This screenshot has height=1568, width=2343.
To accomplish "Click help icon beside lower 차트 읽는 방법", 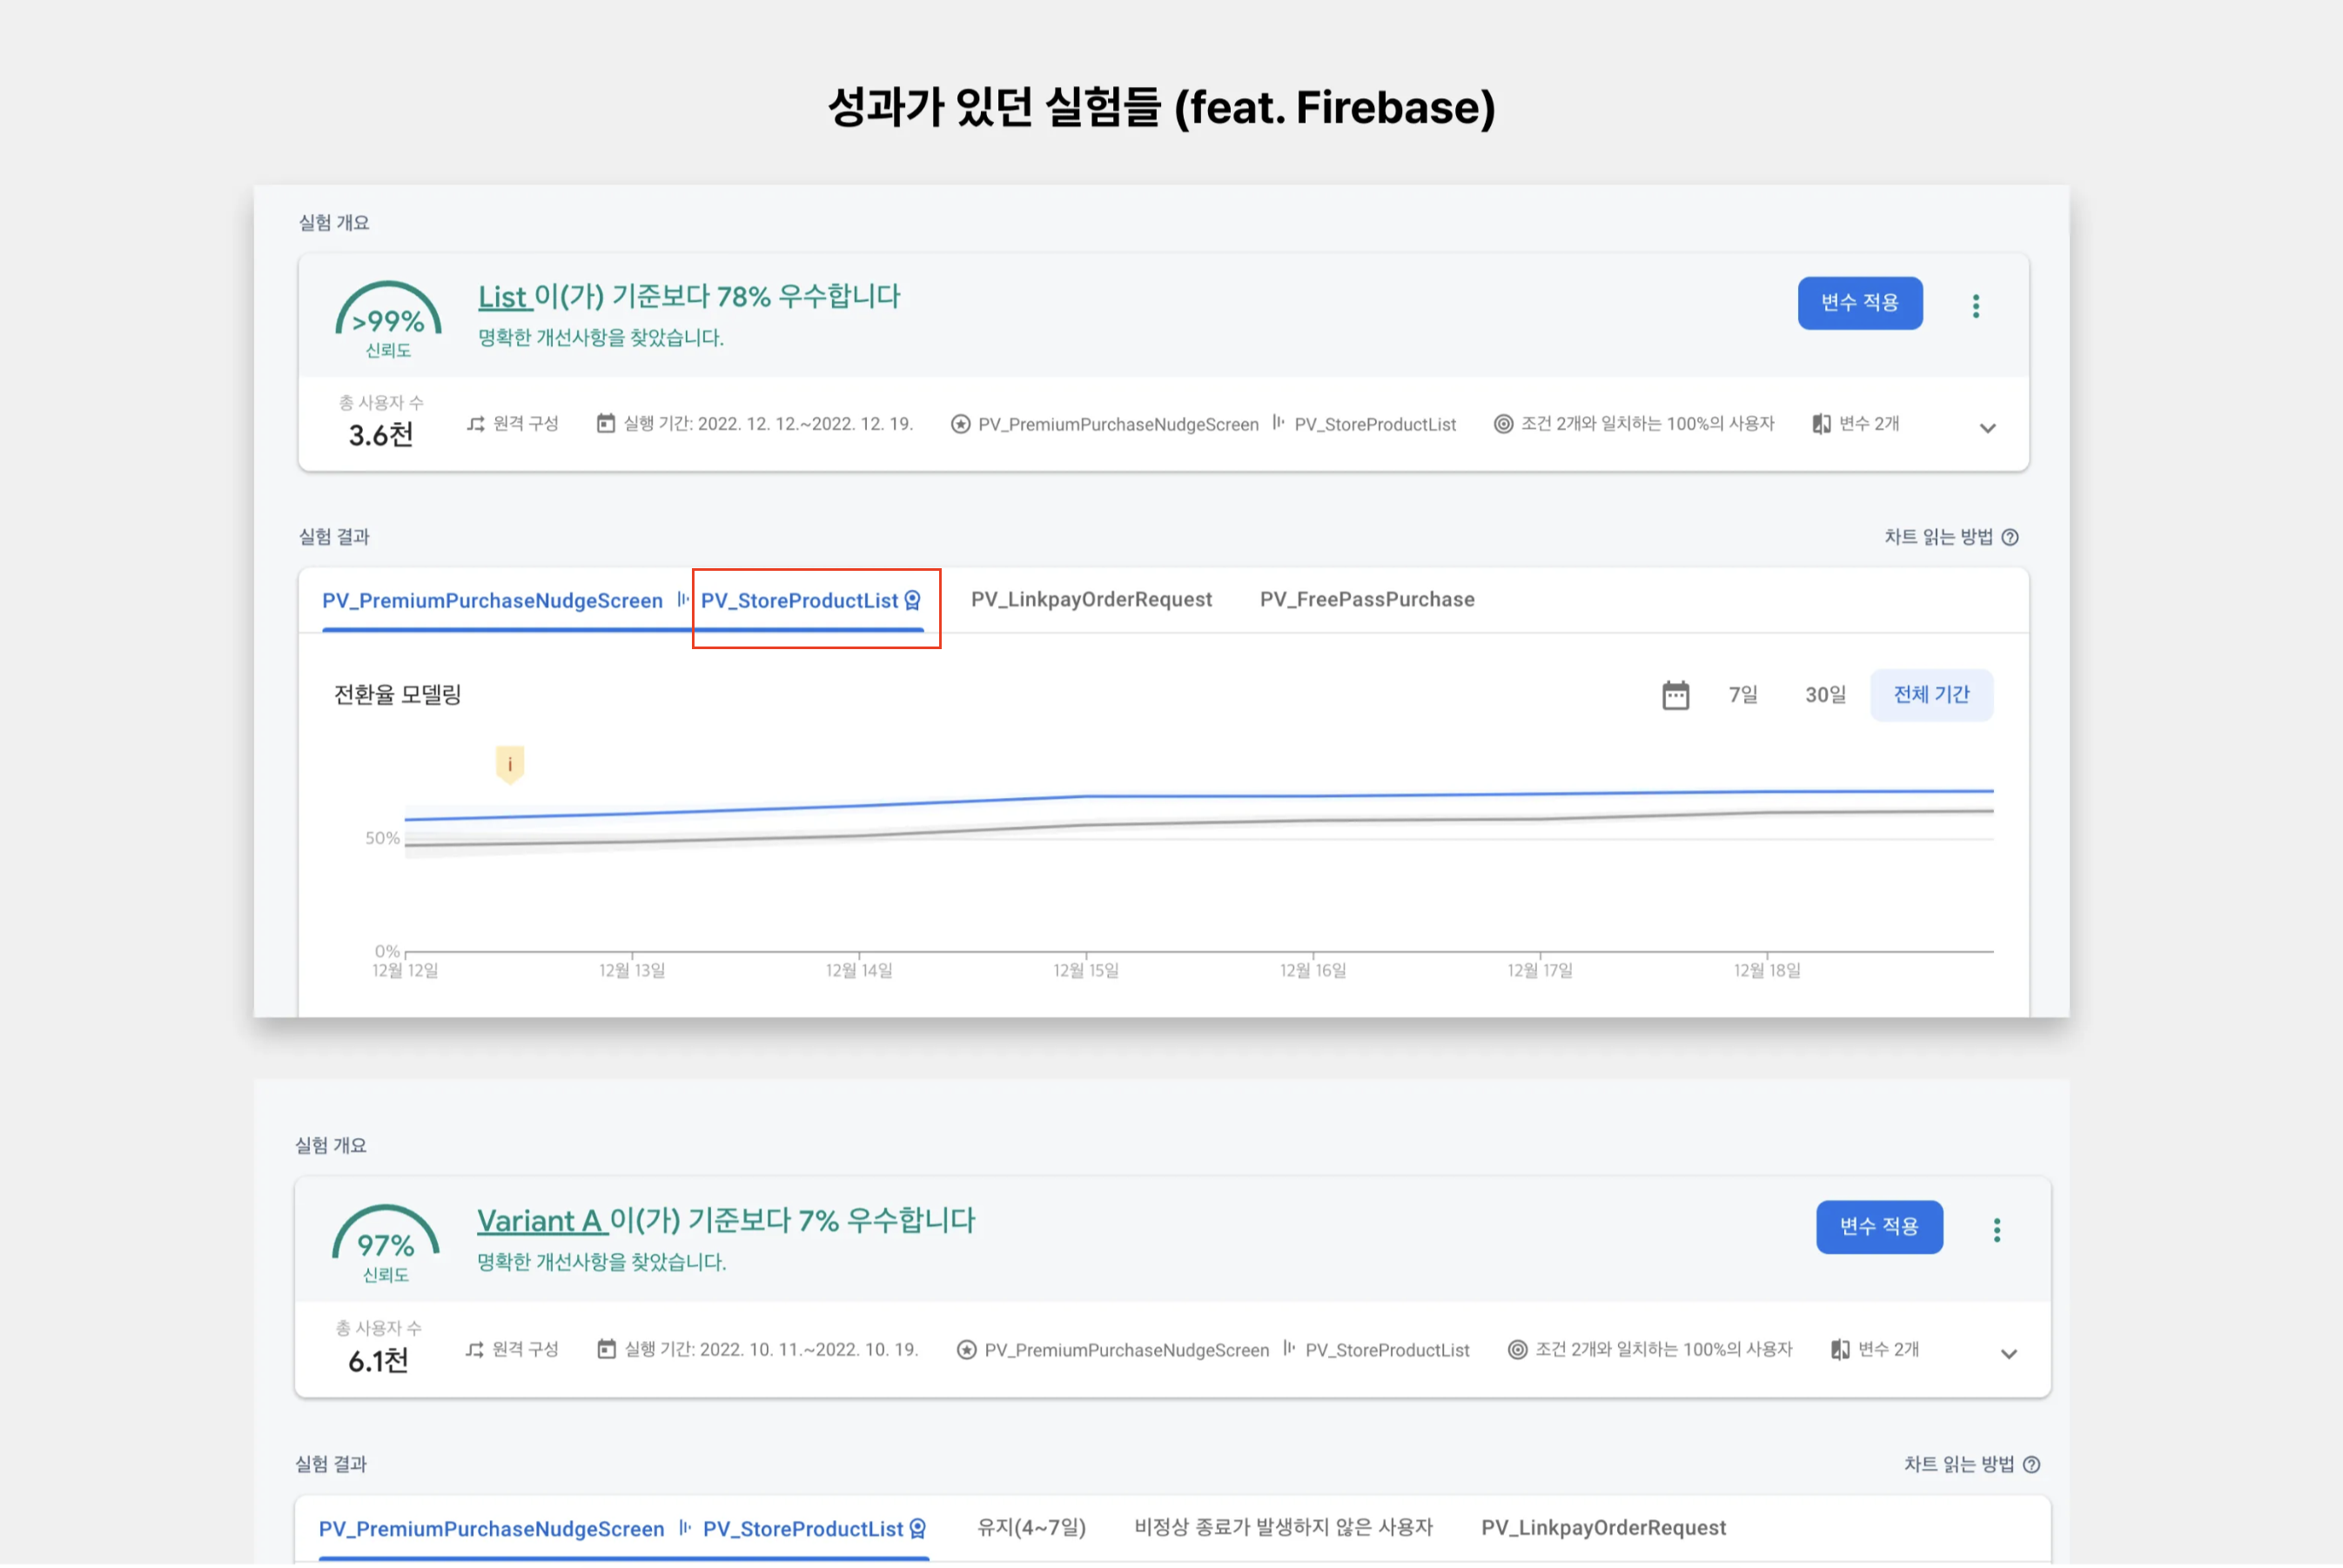I will pyautogui.click(x=2031, y=1464).
